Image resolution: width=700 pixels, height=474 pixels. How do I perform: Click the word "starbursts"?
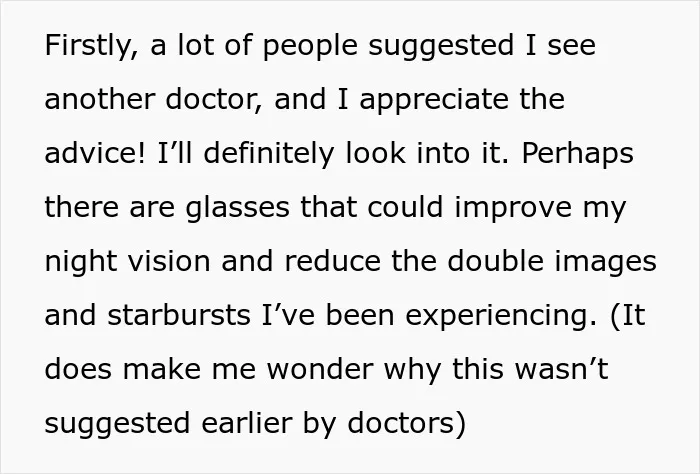(179, 315)
